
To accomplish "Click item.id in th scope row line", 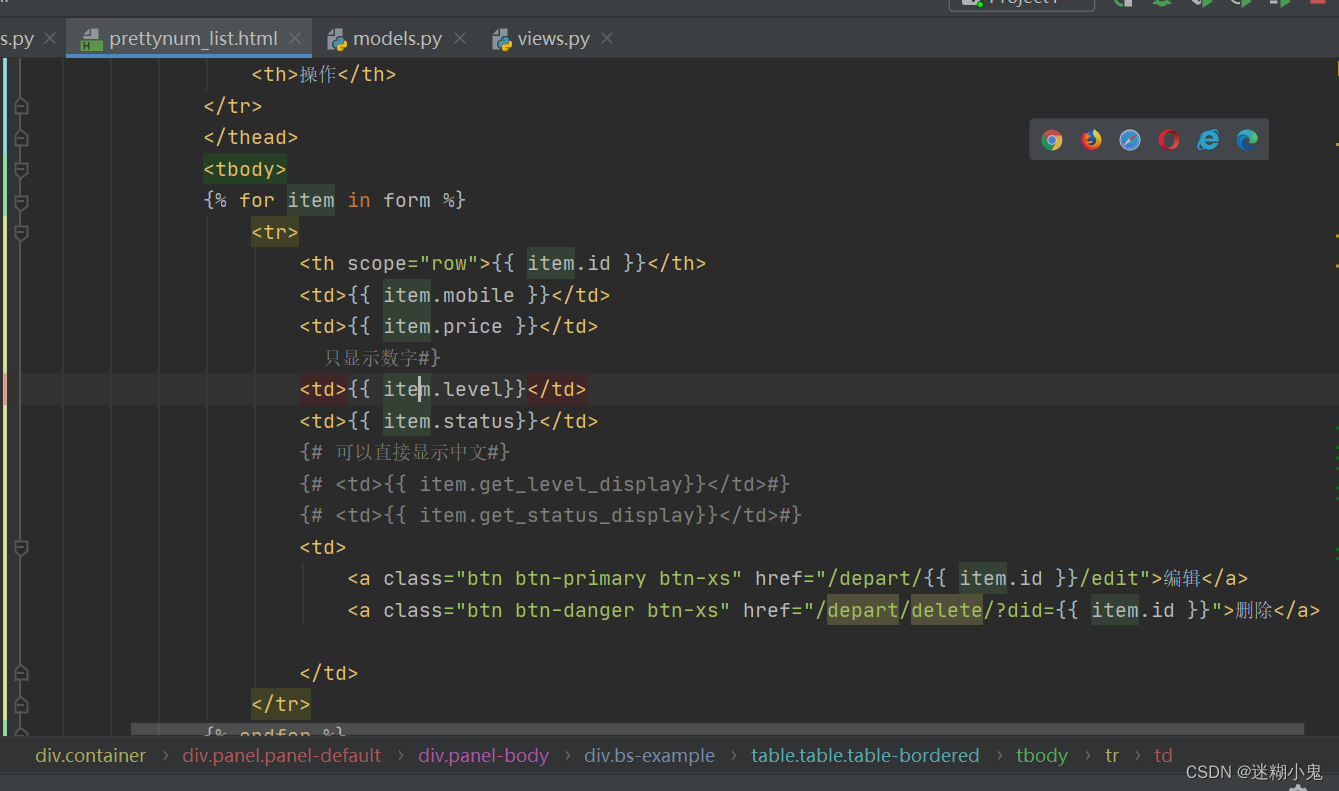I will pyautogui.click(x=568, y=264).
